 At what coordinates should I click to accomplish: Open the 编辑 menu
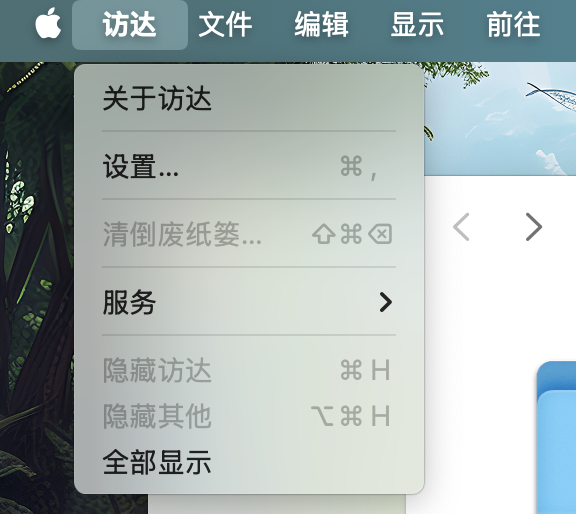click(x=321, y=25)
